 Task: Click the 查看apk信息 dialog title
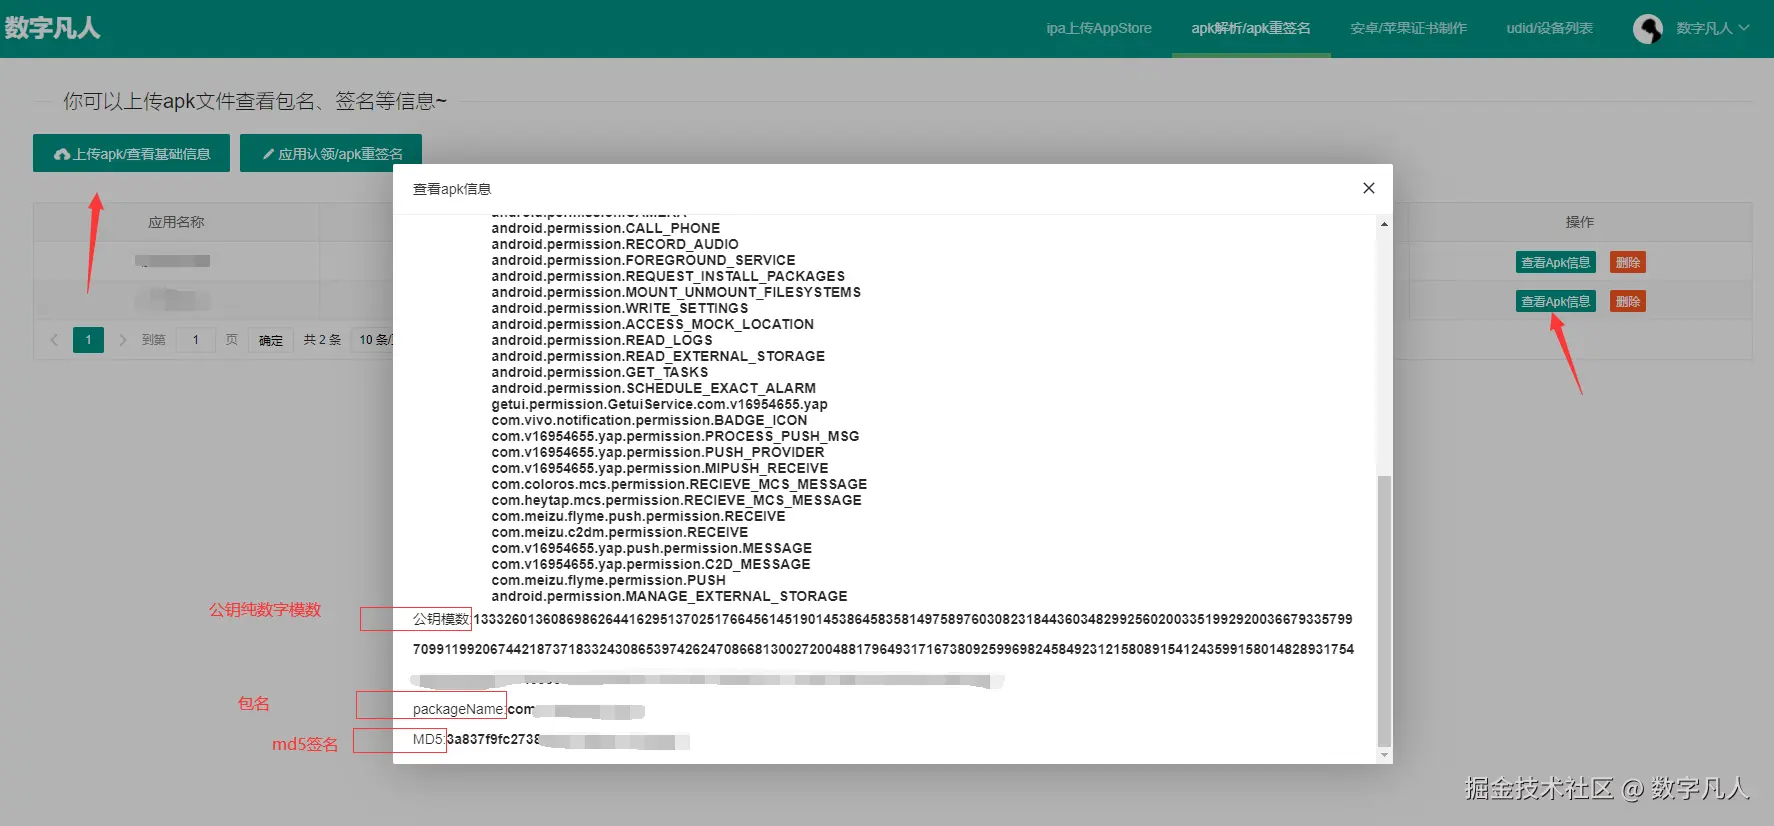[x=452, y=189]
